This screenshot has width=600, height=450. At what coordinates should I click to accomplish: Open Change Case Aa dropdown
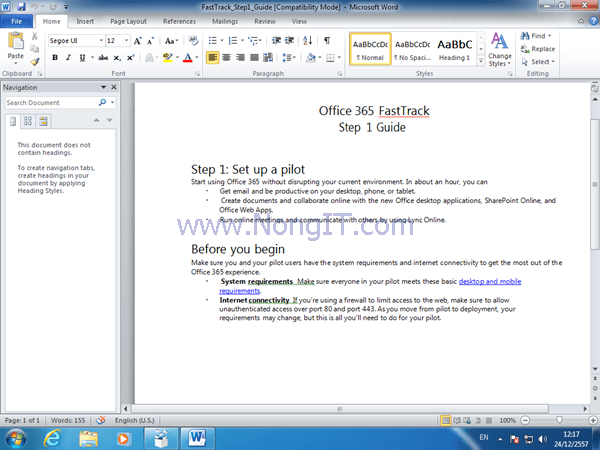pyautogui.click(x=171, y=41)
